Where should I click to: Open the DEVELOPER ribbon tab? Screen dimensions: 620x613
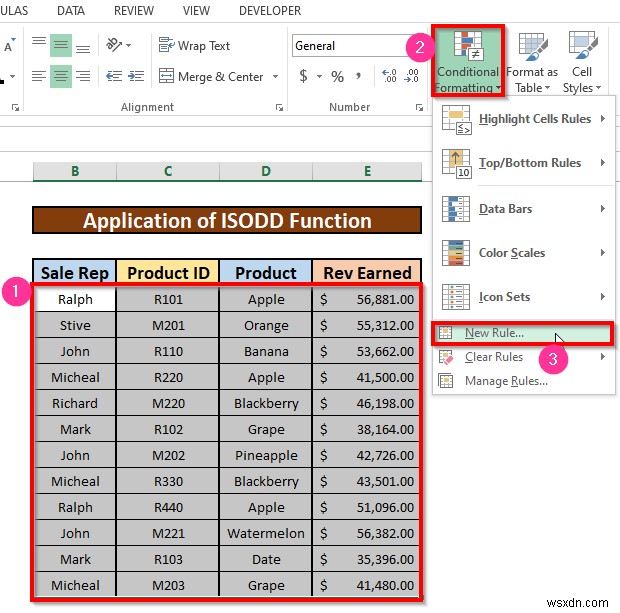(x=270, y=11)
